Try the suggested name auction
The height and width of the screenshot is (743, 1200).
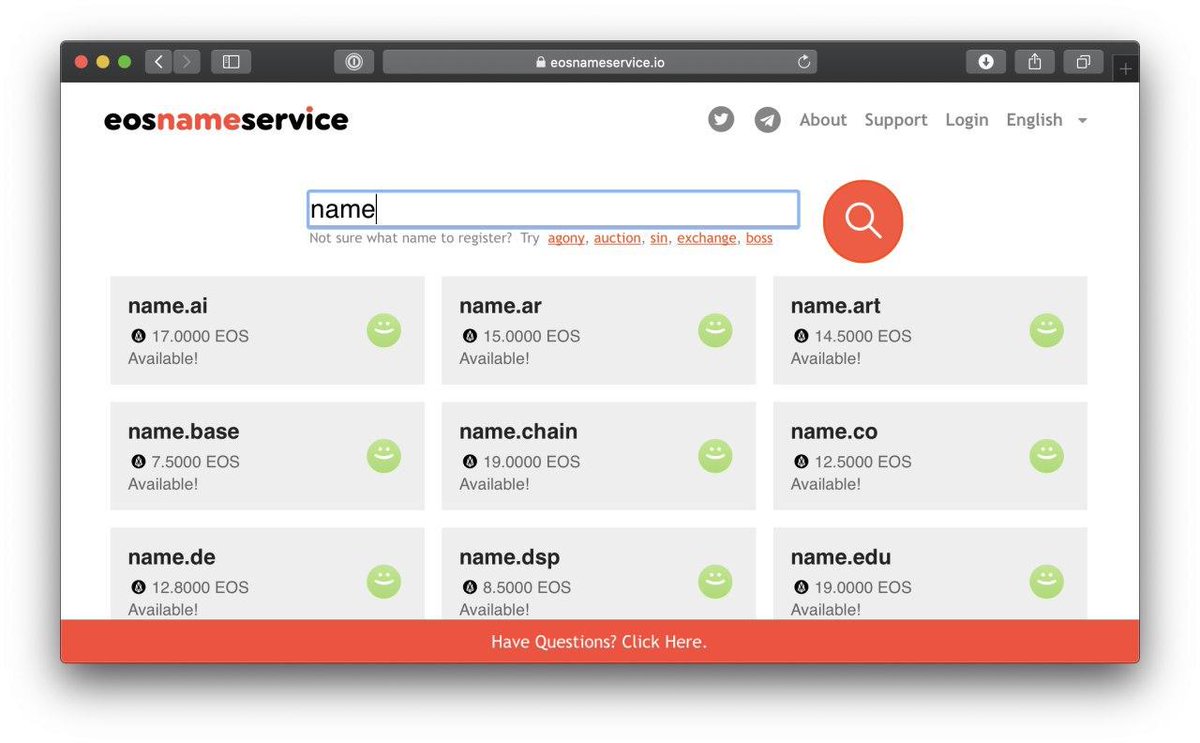(617, 238)
